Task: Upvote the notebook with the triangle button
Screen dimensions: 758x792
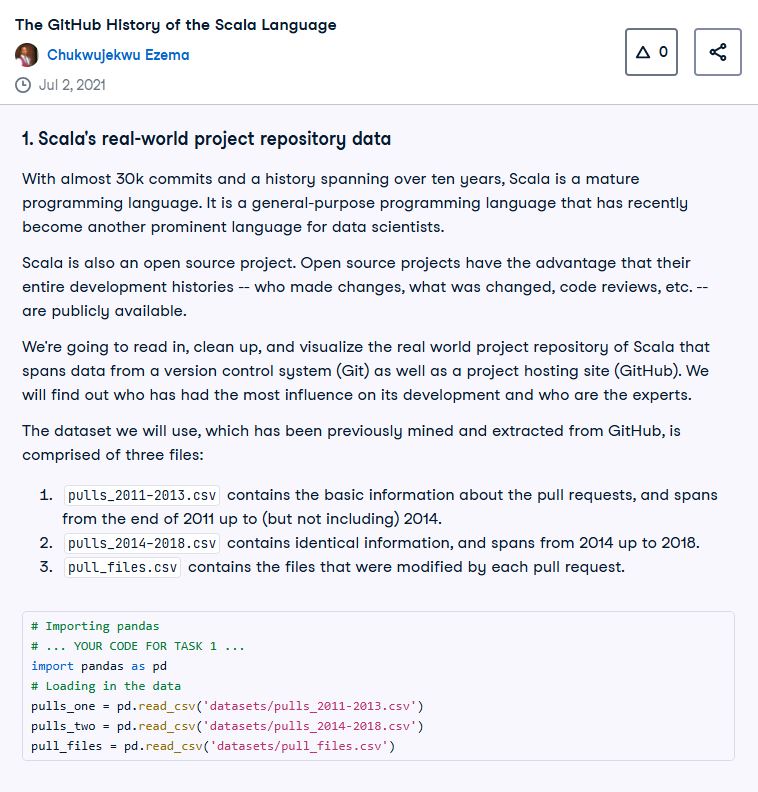Action: [x=651, y=52]
